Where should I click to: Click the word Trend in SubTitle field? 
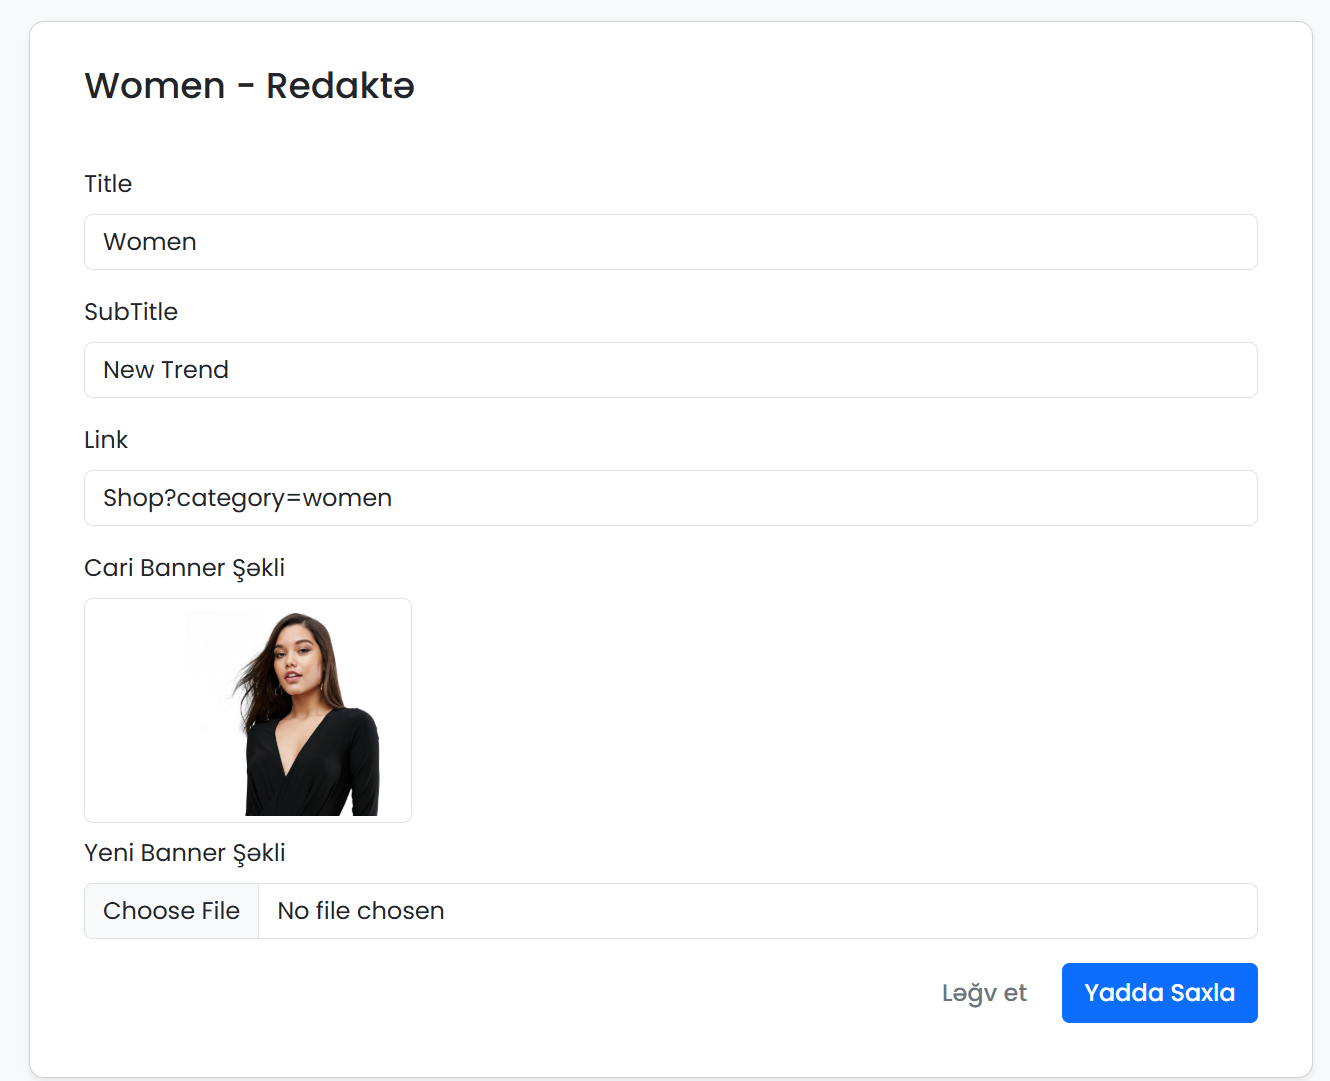pos(195,370)
